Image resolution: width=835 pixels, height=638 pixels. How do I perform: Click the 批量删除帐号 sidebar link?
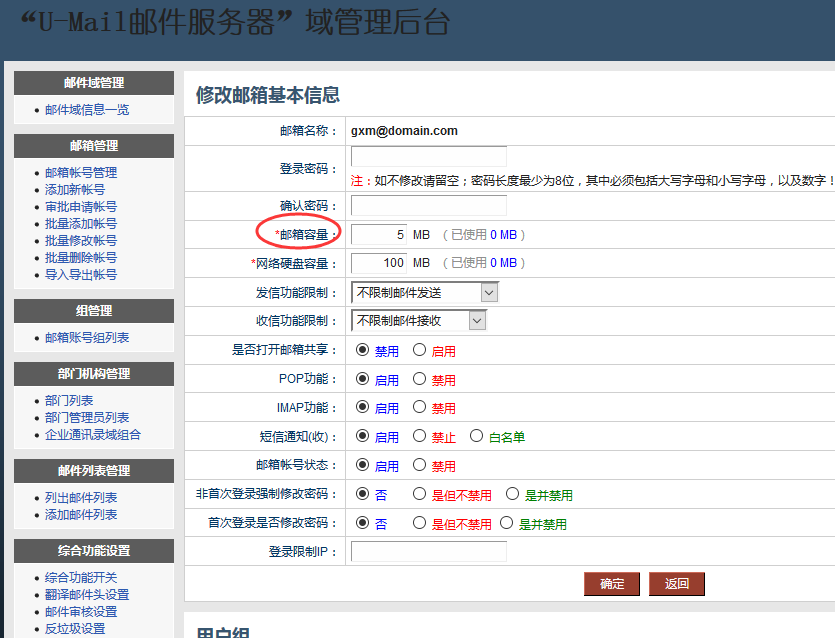click(x=80, y=258)
